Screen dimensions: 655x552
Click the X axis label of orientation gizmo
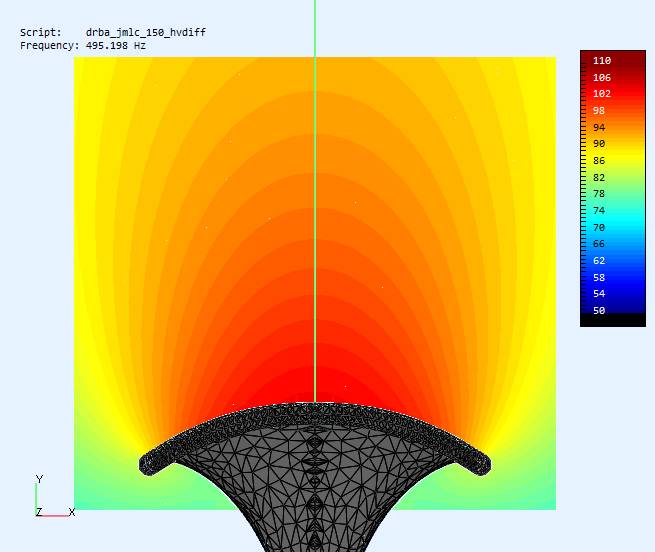click(x=72, y=512)
